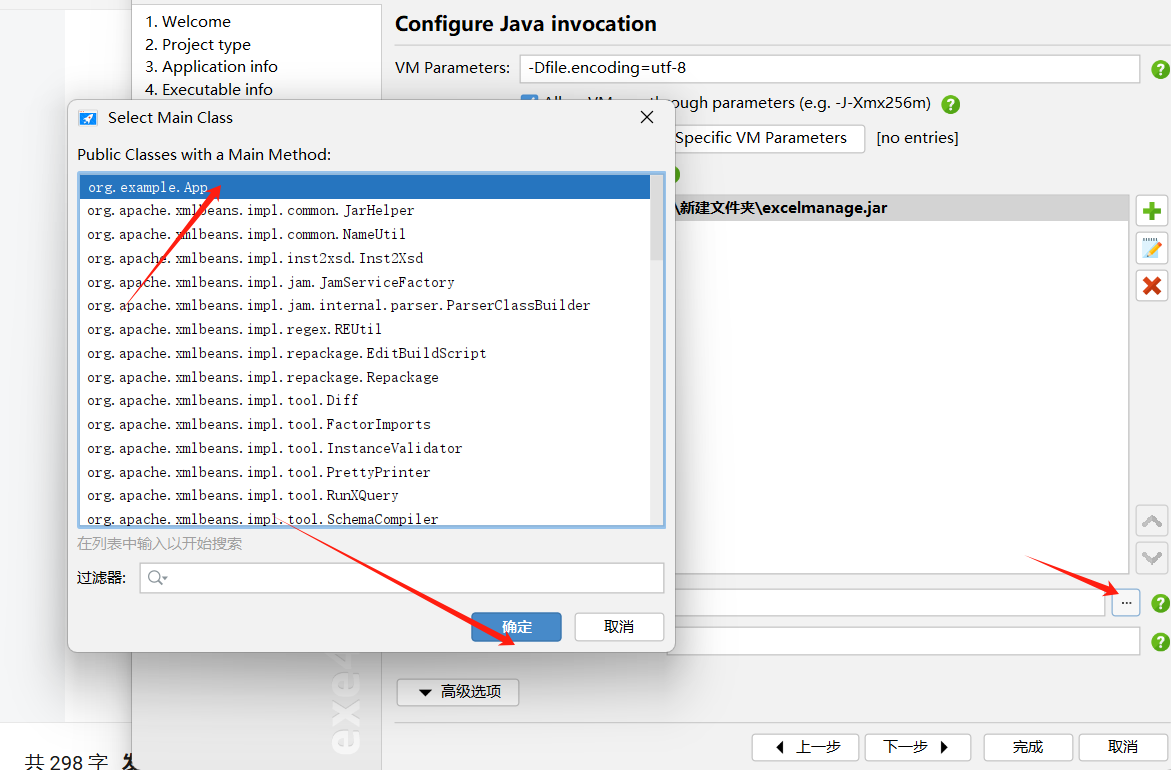Viewport: 1171px width, 770px height.
Task: Go to wizard step 3. Application info
Action: 211,66
